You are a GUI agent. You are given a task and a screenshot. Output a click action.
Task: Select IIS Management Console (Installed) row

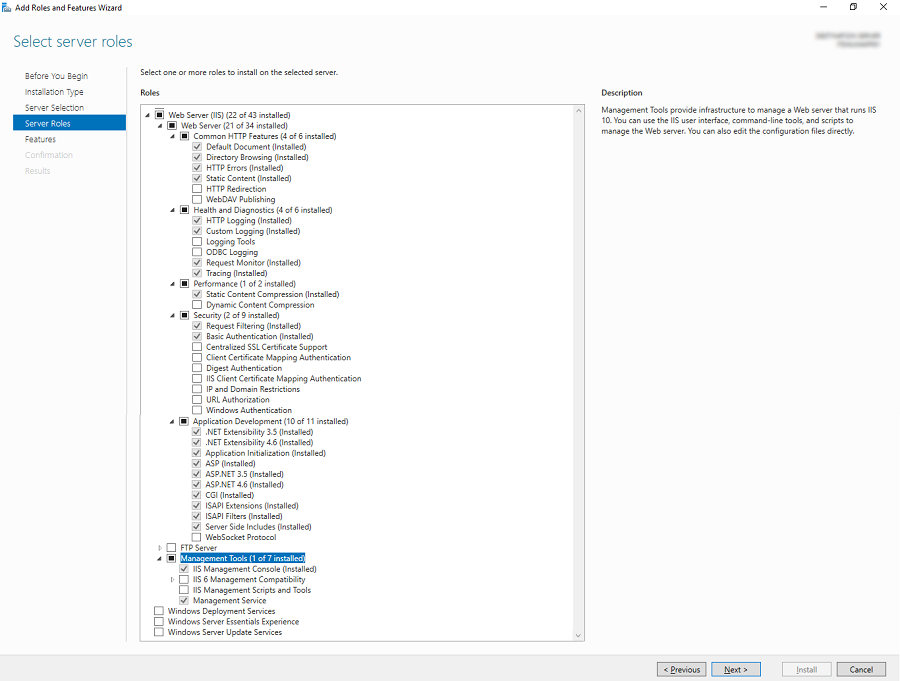[254, 569]
